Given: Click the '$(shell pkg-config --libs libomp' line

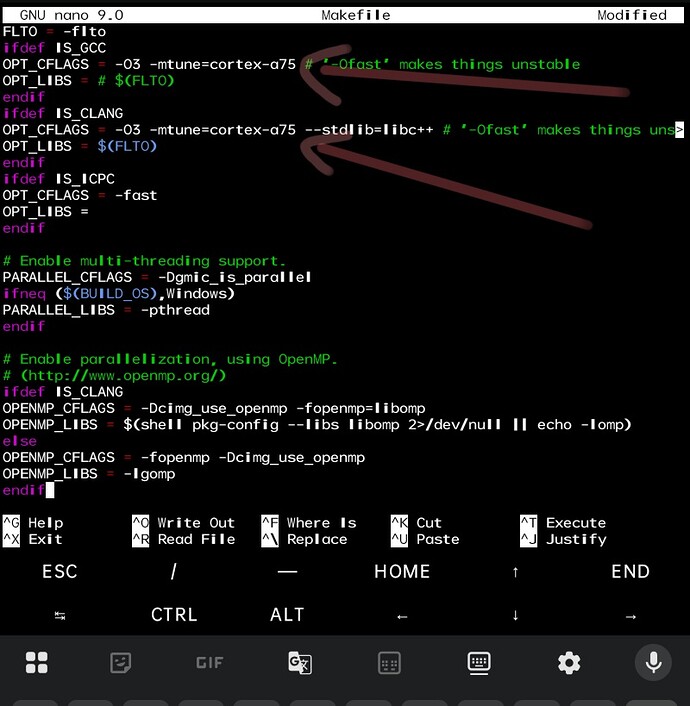Looking at the screenshot, I should pos(317,425).
